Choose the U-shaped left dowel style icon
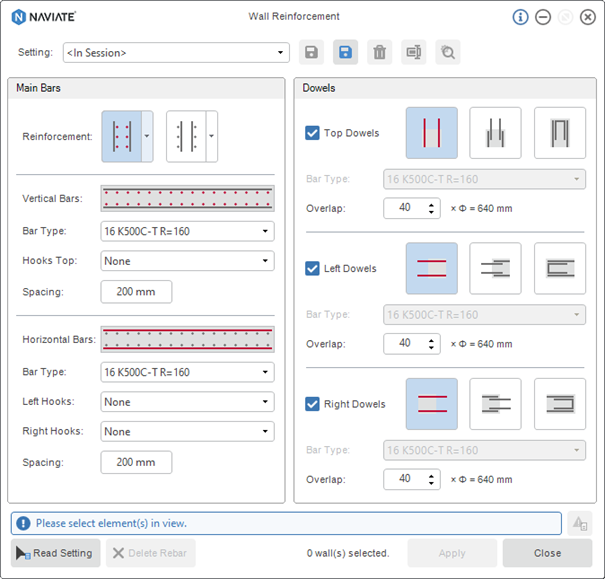 coord(559,268)
